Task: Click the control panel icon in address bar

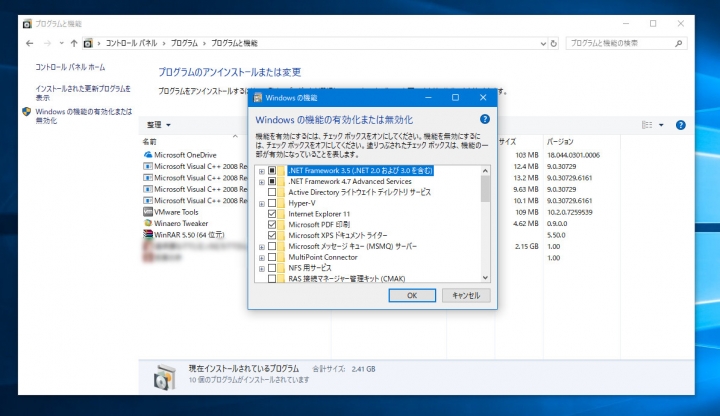Action: click(x=88, y=43)
